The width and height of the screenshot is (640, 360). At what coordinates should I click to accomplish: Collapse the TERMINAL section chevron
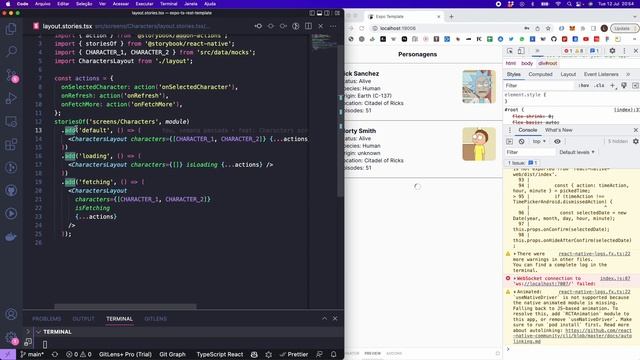[38, 332]
